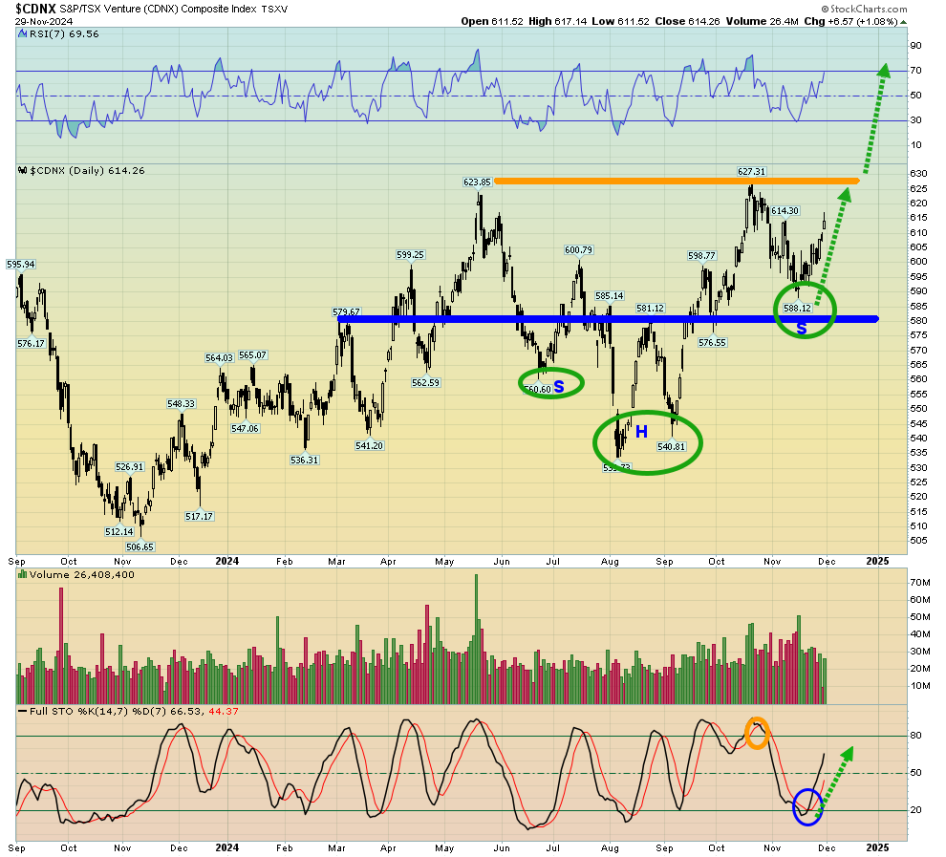
Task: Click the $CDNX ticker symbol title
Action: tap(36, 6)
